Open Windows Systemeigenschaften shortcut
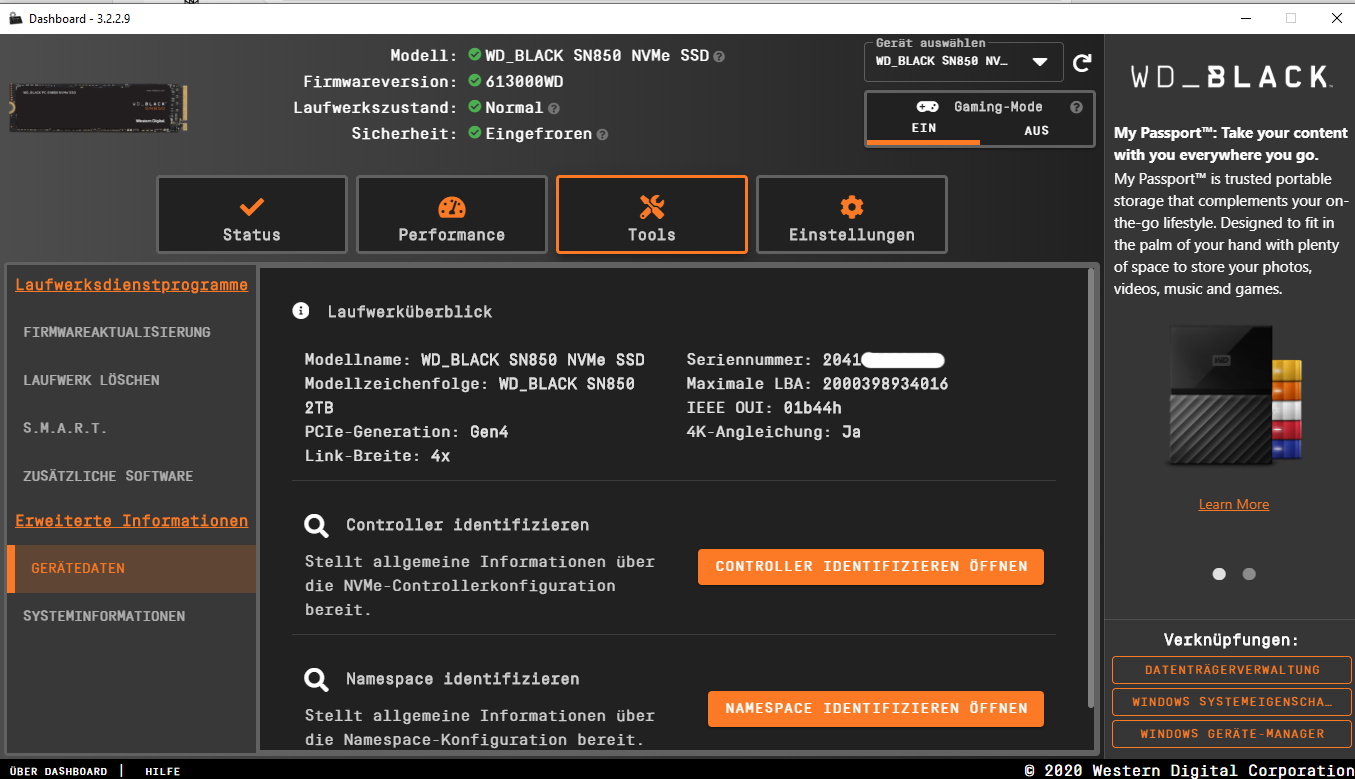This screenshot has width=1355, height=779. pyautogui.click(x=1232, y=702)
